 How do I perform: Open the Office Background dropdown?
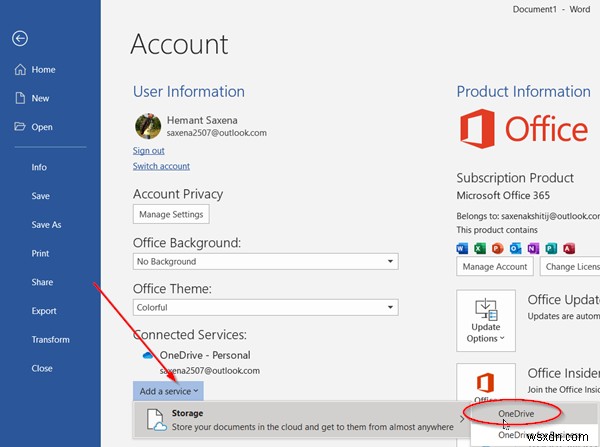click(265, 261)
